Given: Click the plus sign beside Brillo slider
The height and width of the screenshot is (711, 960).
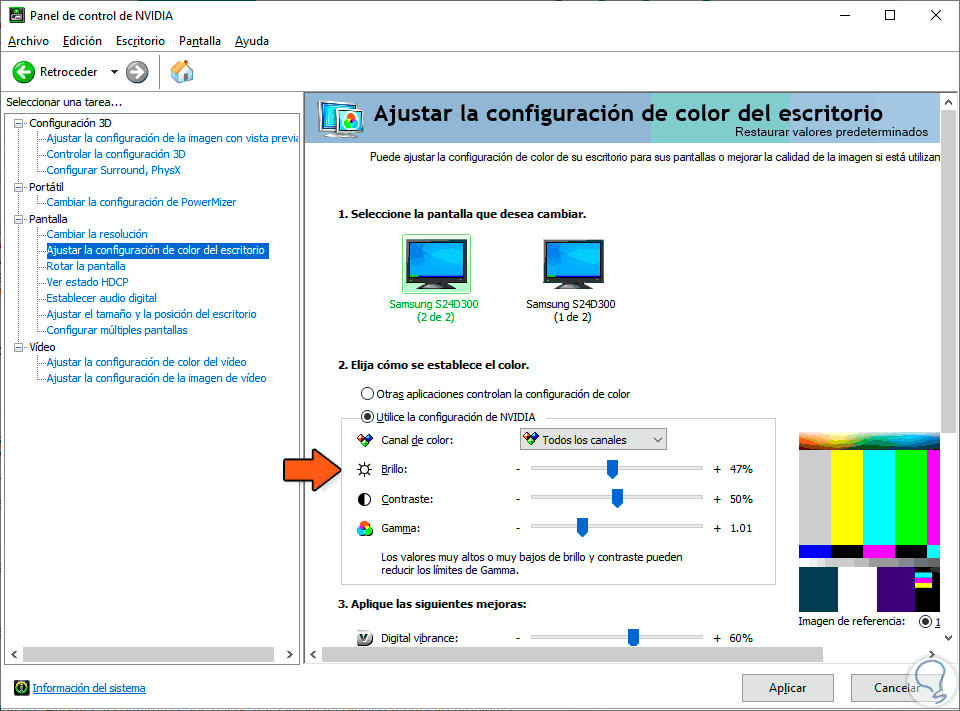Looking at the screenshot, I should (x=717, y=470).
